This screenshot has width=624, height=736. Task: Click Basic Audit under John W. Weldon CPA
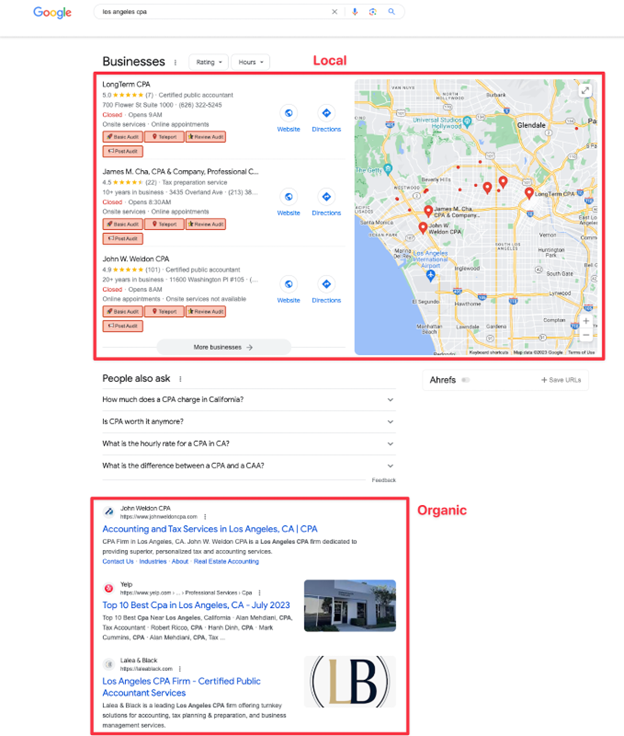[123, 311]
